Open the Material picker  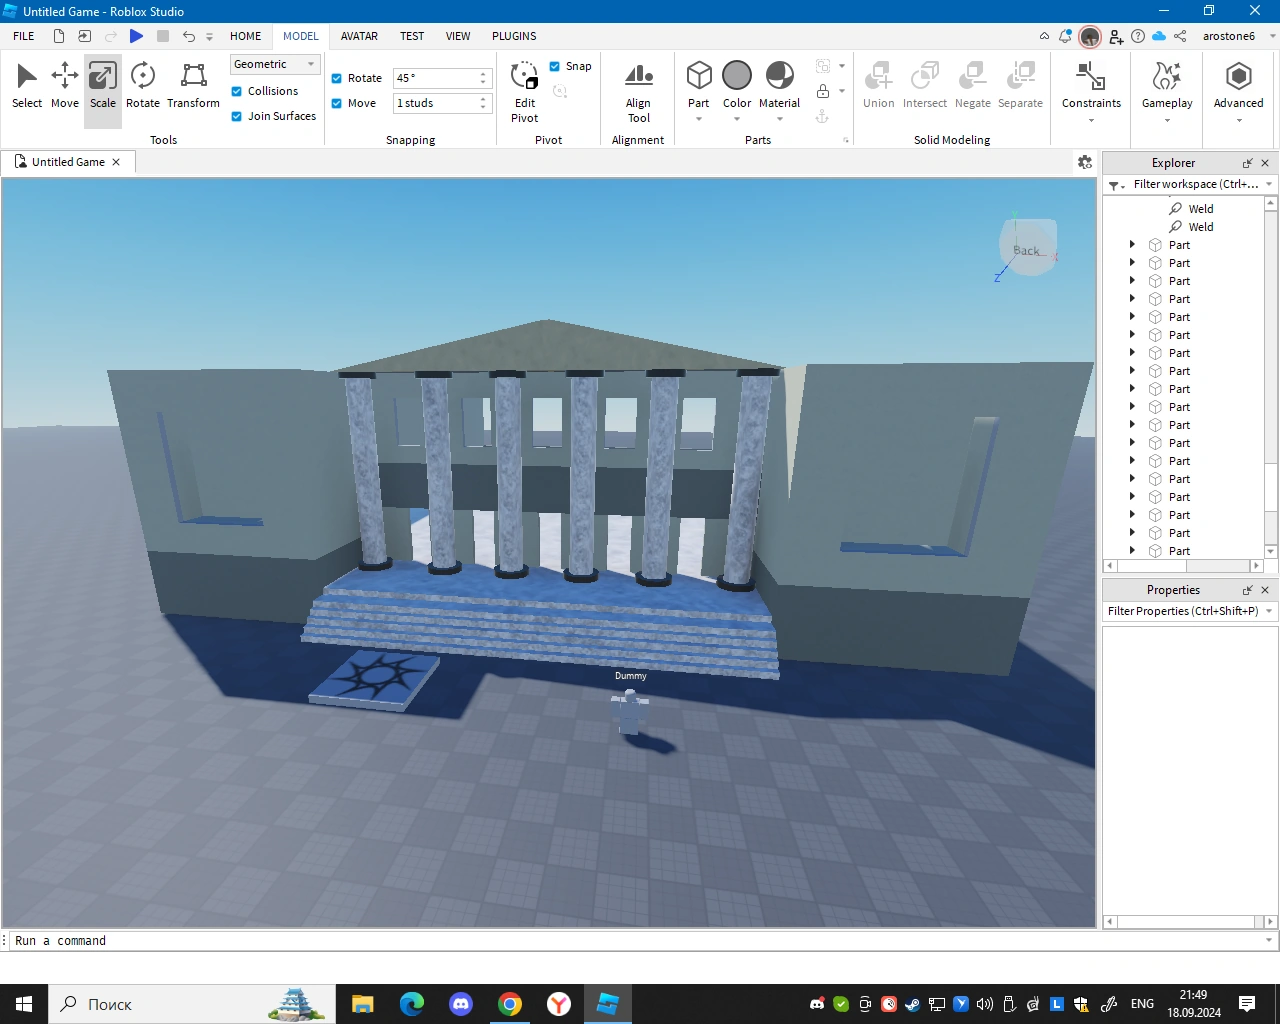click(x=779, y=86)
